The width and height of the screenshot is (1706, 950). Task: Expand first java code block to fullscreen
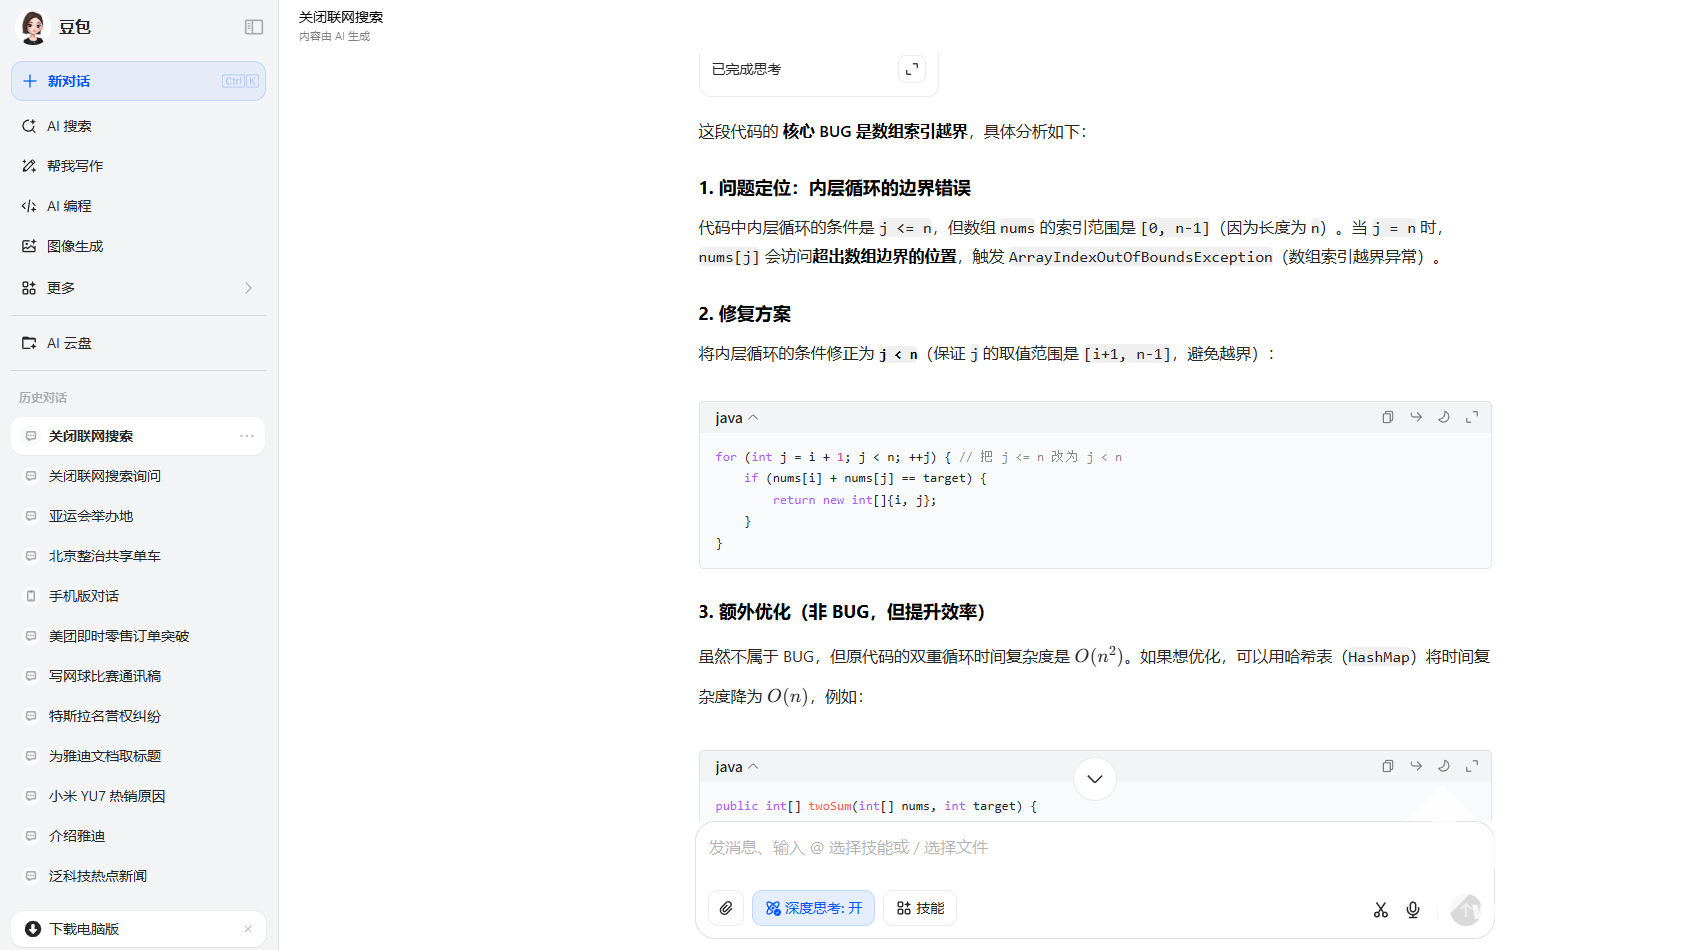point(1472,417)
